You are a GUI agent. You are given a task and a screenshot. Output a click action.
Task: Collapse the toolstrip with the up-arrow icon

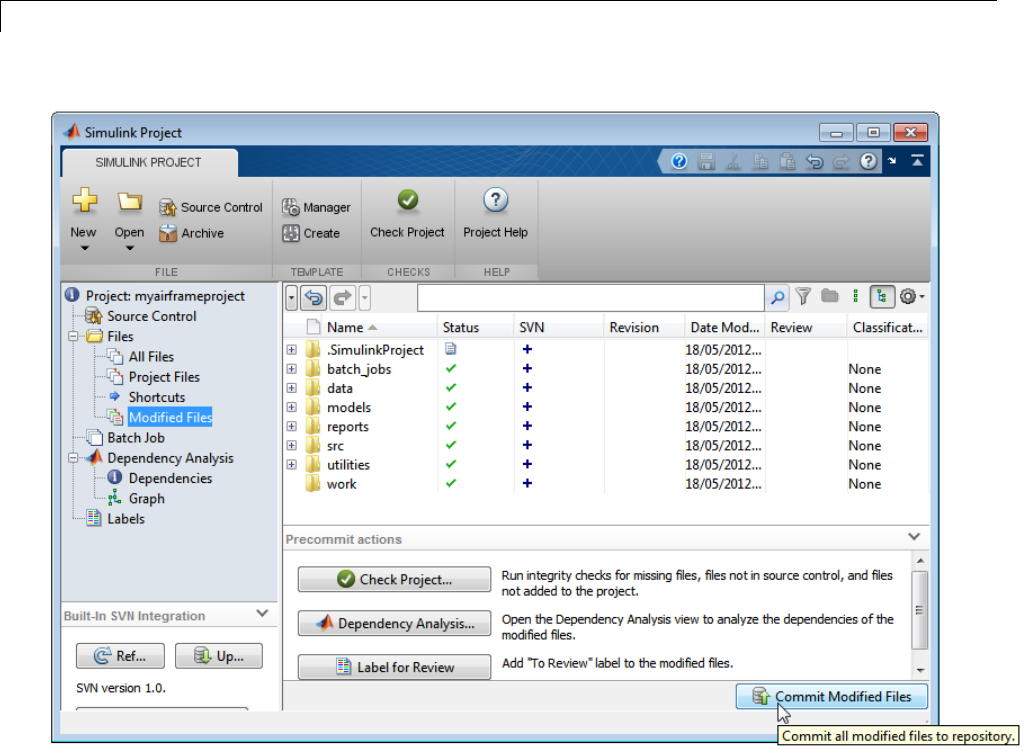[x=918, y=161]
